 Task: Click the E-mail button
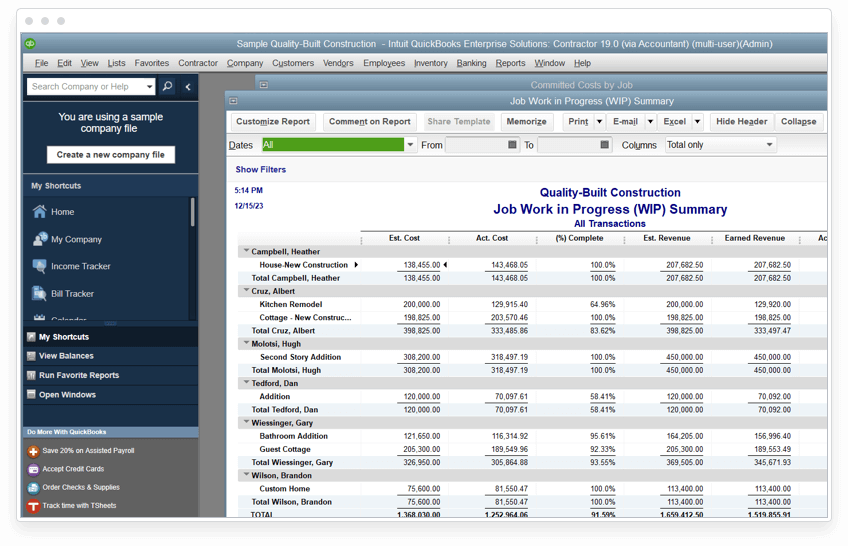point(625,122)
